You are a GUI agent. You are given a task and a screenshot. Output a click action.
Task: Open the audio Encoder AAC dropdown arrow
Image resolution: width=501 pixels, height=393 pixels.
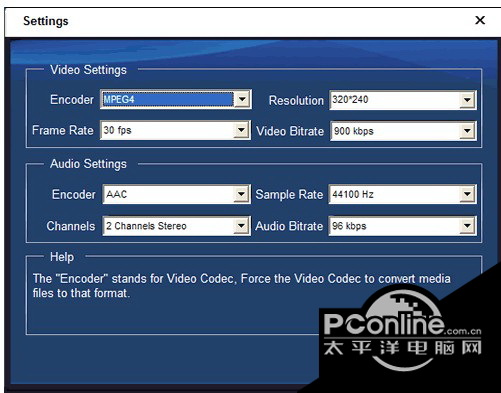(241, 194)
